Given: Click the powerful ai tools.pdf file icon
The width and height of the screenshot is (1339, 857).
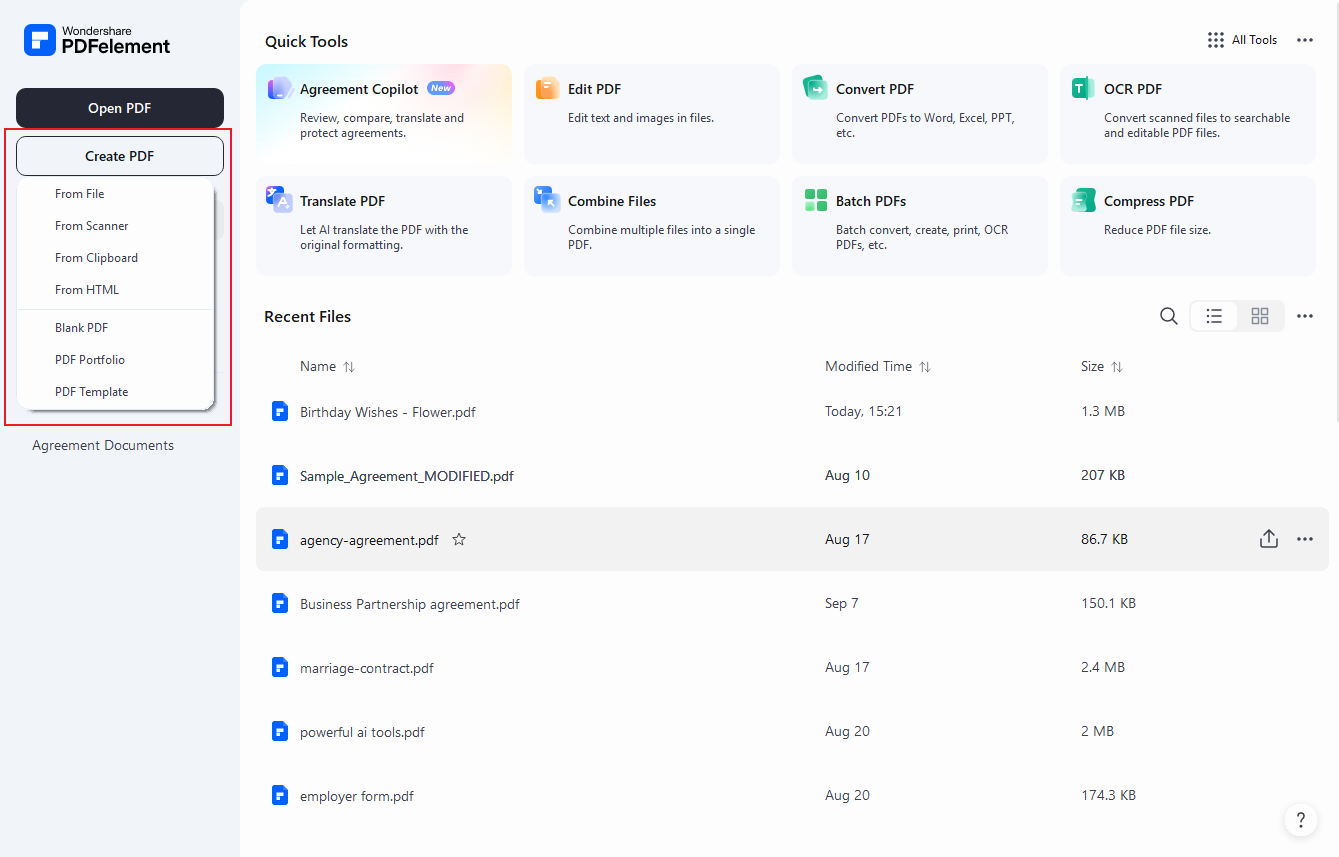Looking at the screenshot, I should 280,731.
